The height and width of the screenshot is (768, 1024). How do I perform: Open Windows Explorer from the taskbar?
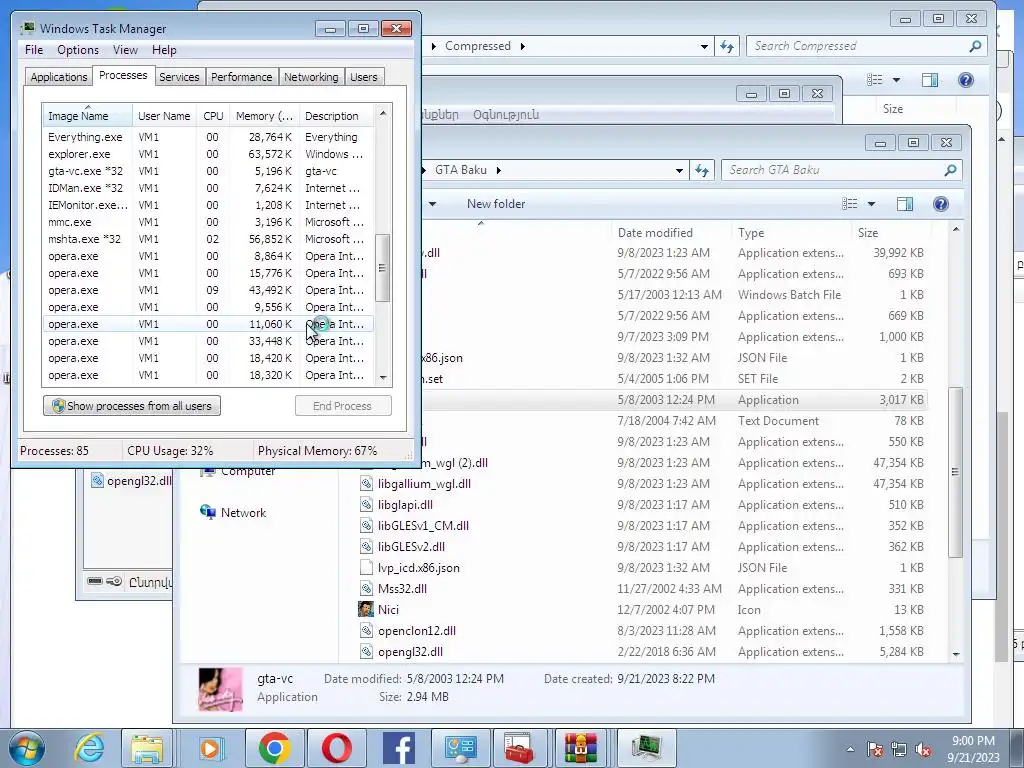click(x=147, y=748)
